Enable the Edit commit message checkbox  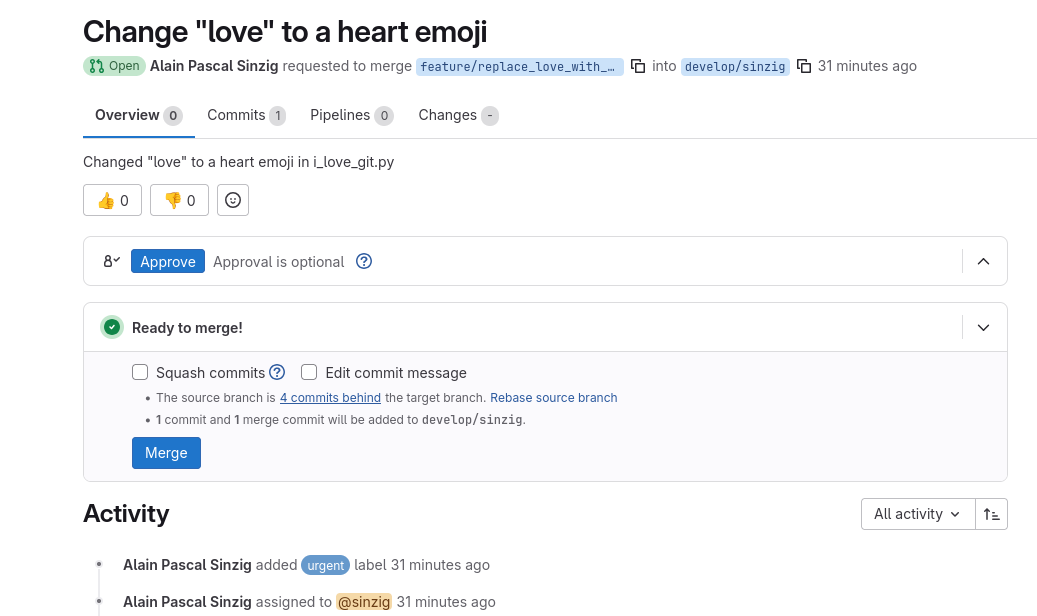(309, 372)
